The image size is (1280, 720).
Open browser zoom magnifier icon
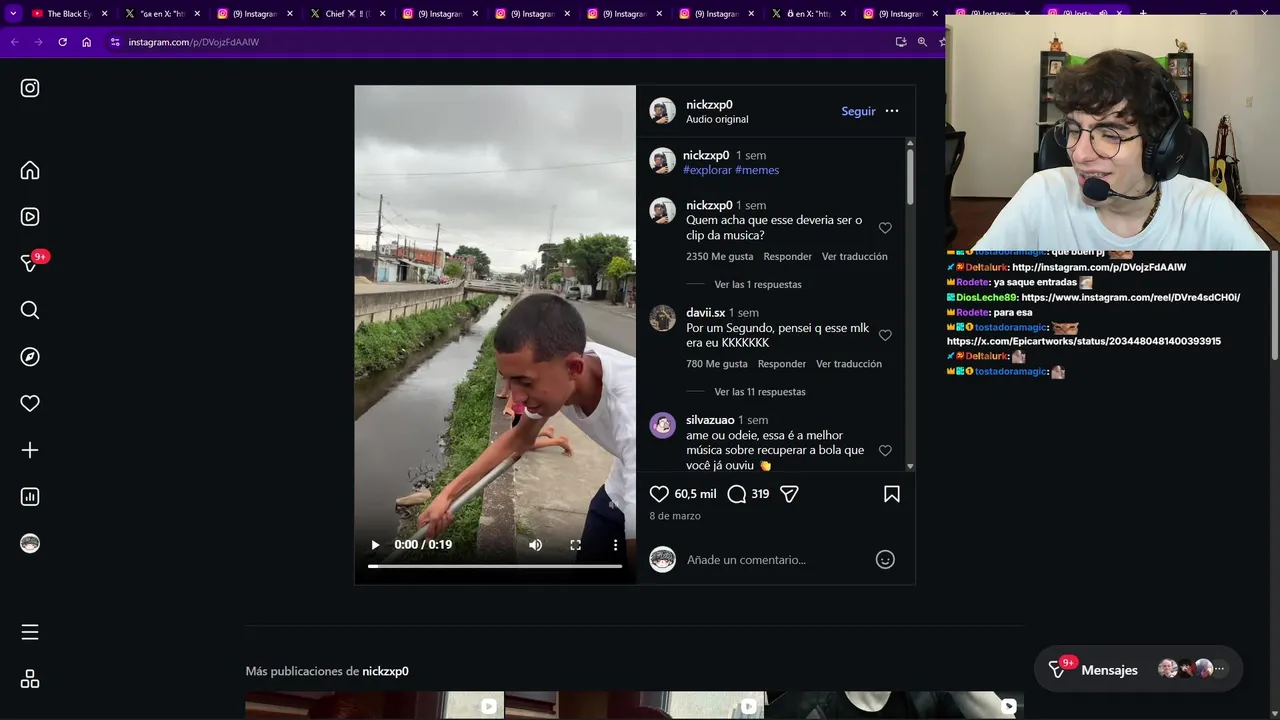(x=922, y=42)
